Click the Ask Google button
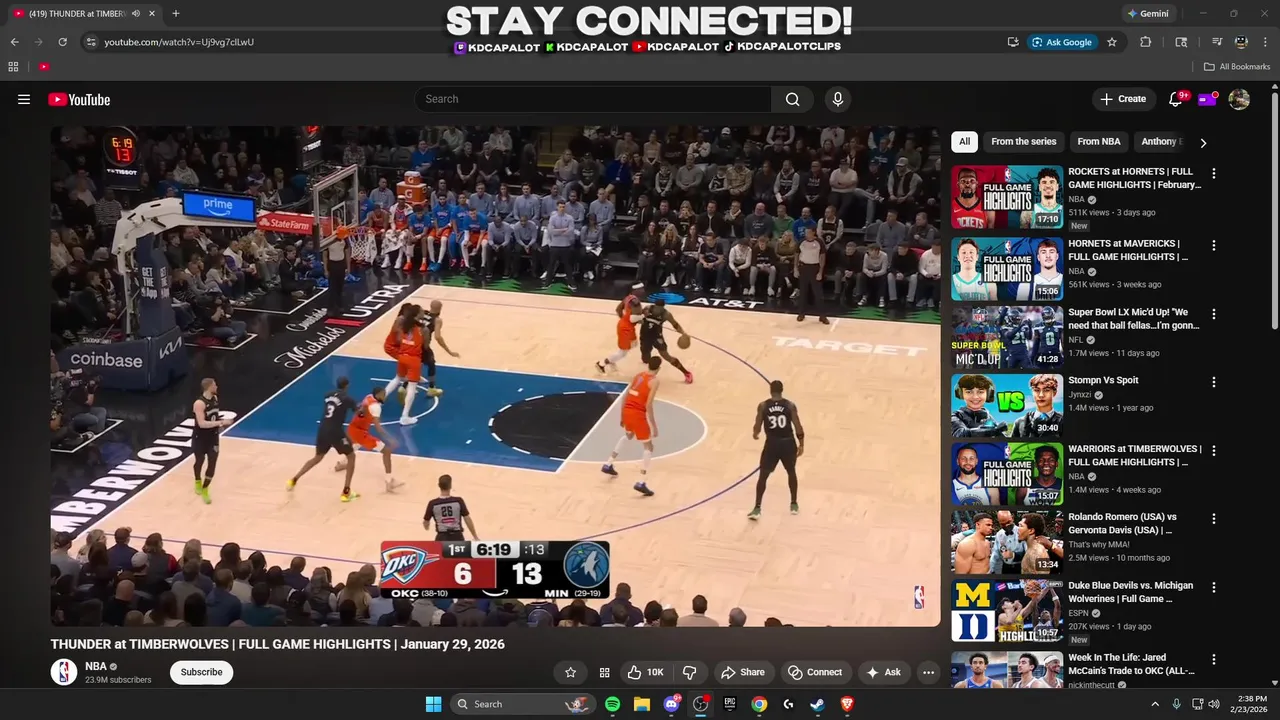The width and height of the screenshot is (1280, 720). pyautogui.click(x=1062, y=42)
